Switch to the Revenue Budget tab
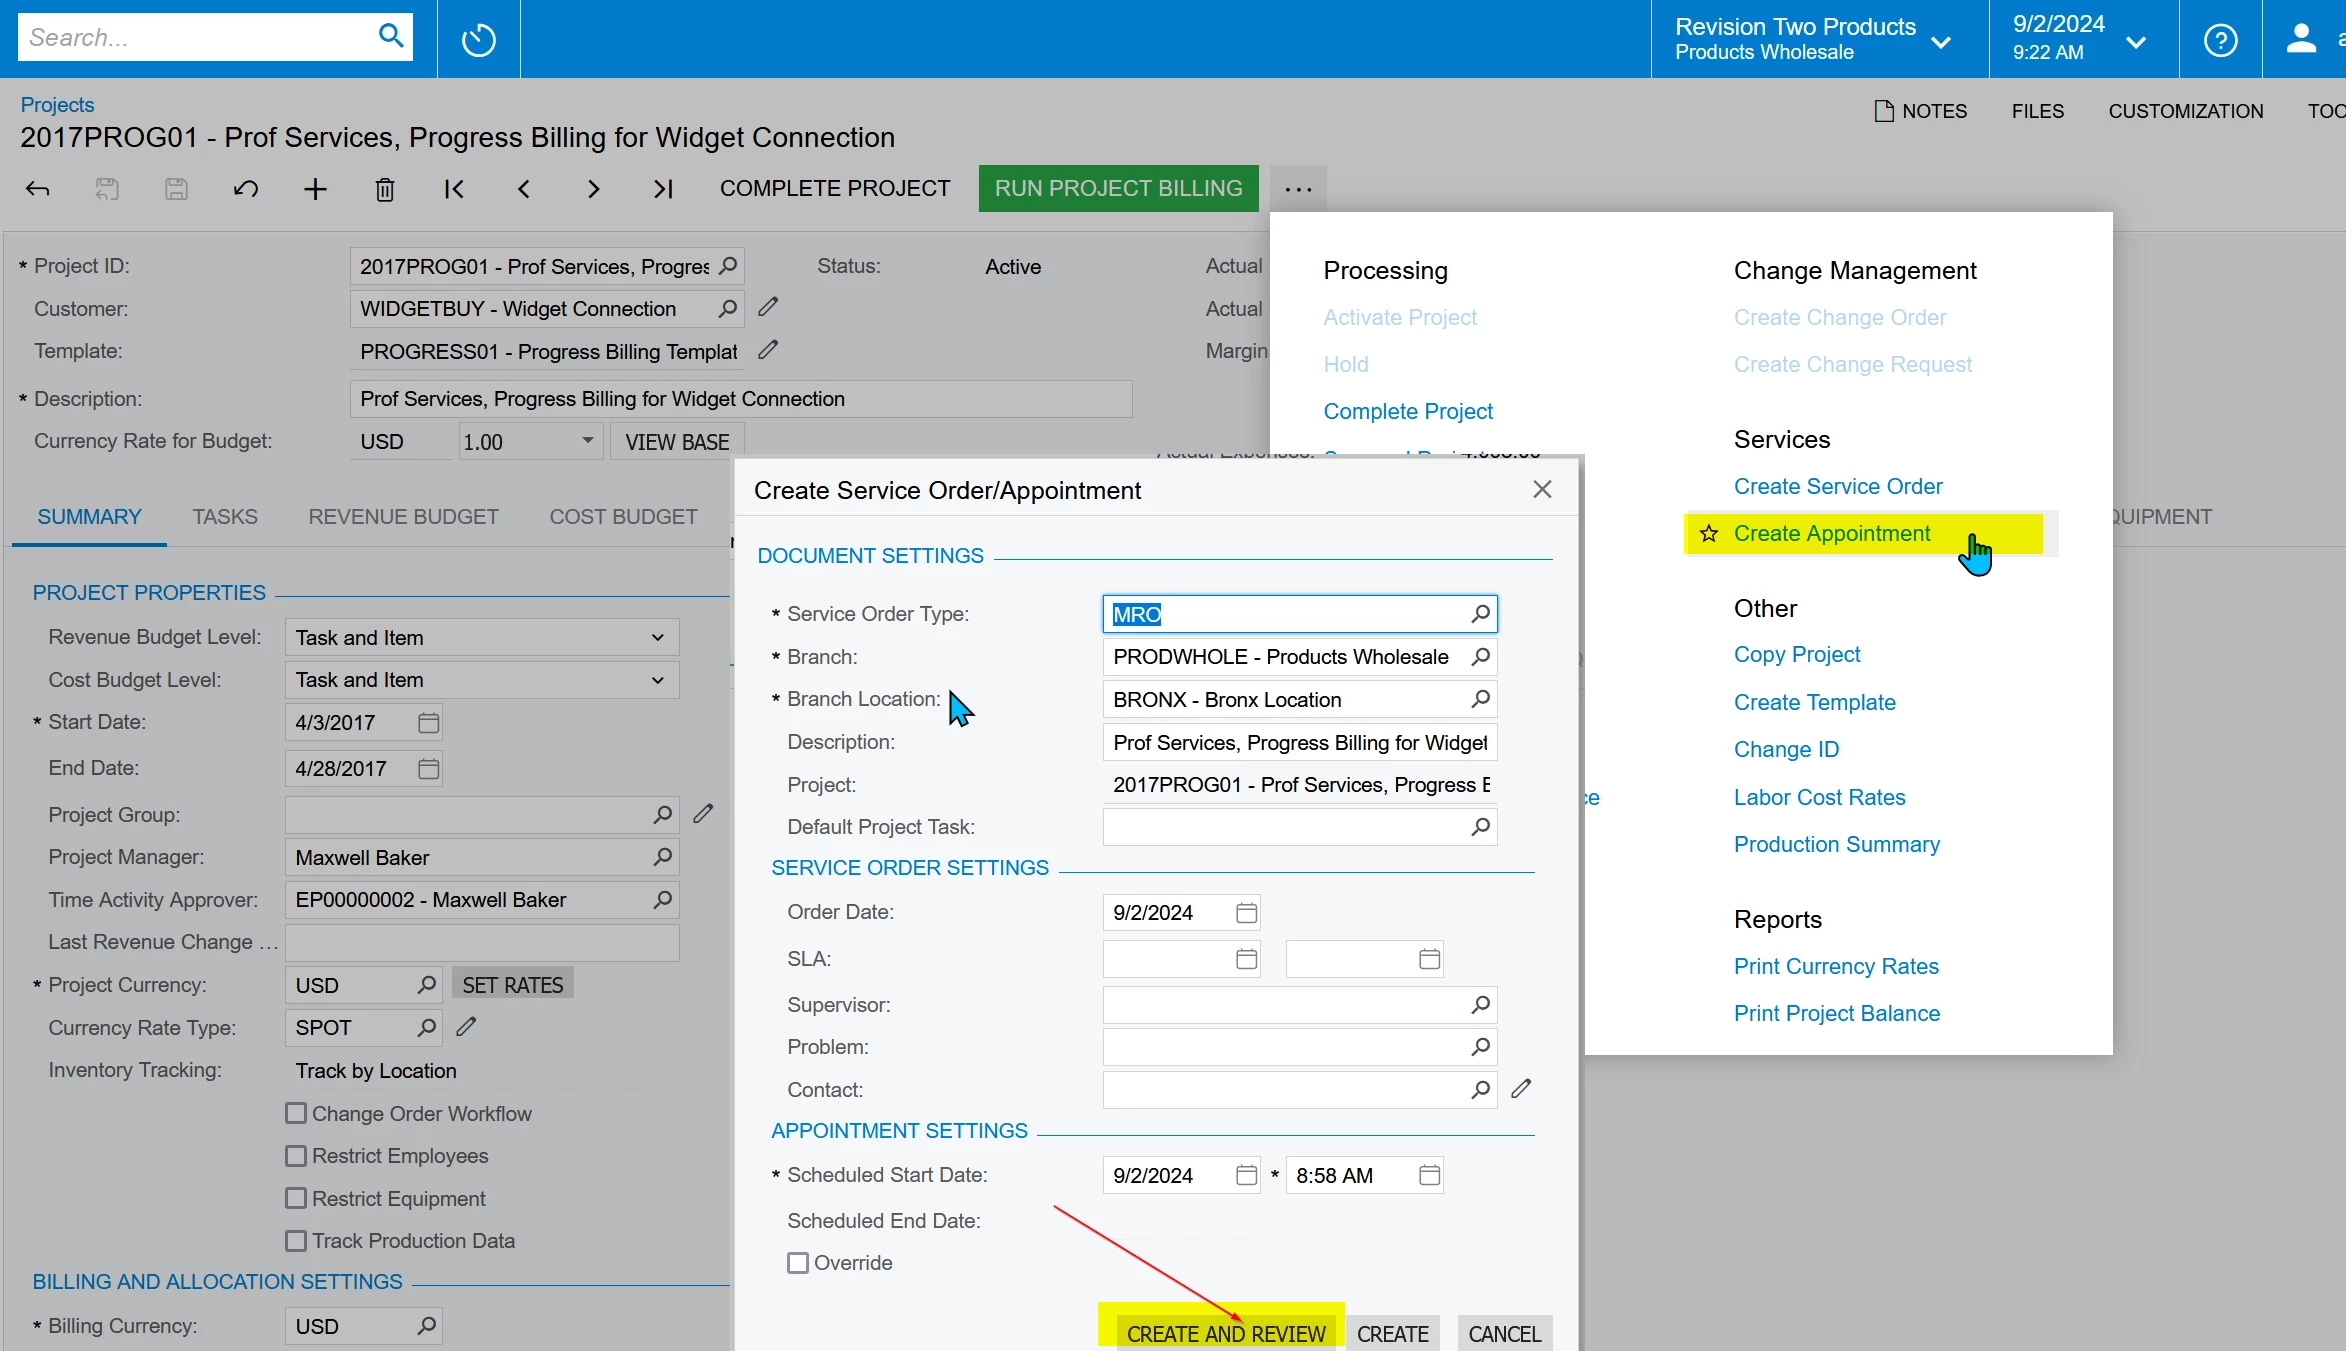 403,517
